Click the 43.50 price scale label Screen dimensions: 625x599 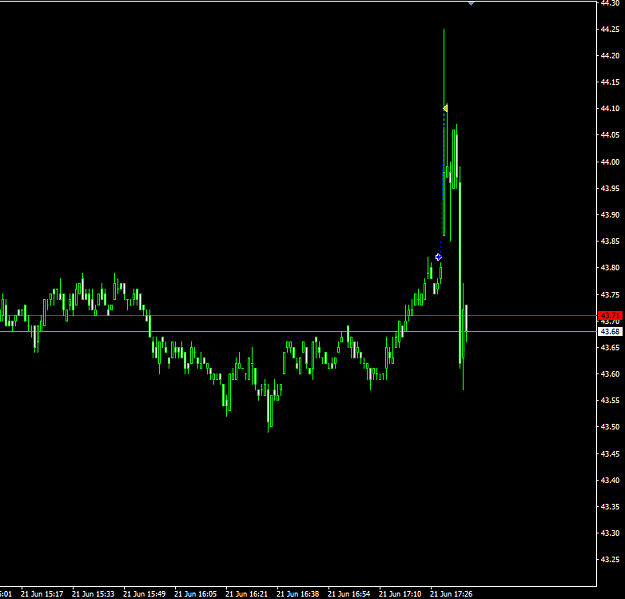coord(610,427)
